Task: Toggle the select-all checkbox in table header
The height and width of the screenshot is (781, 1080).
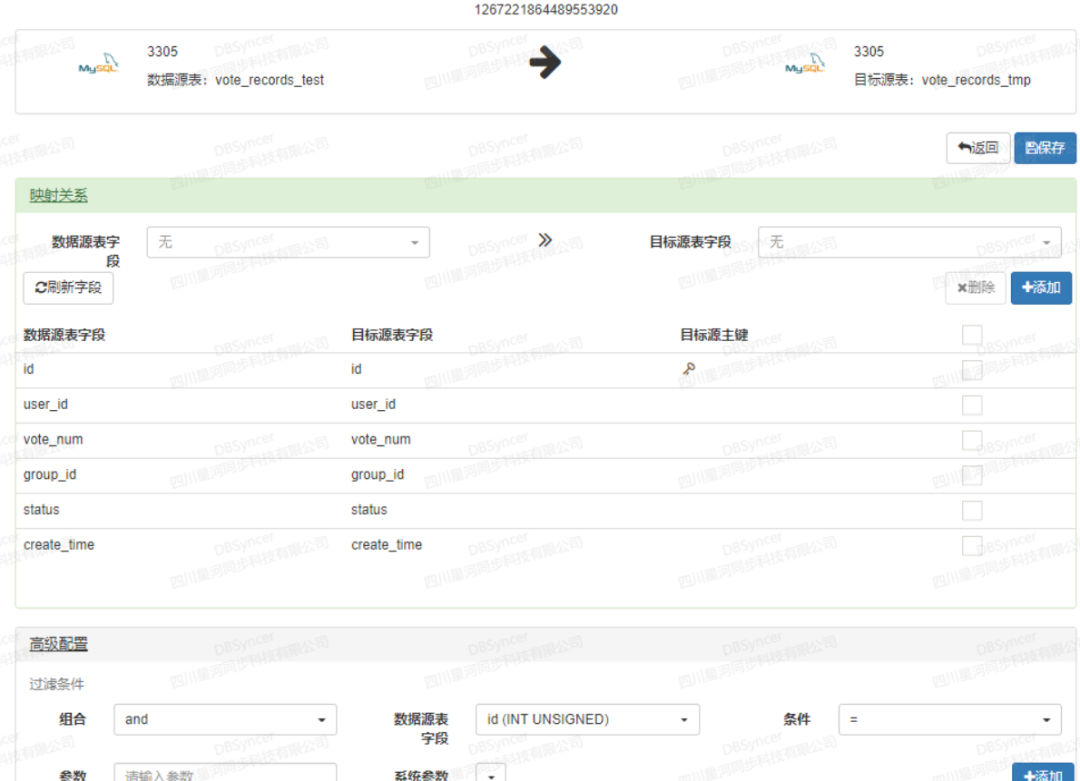Action: pyautogui.click(x=972, y=335)
